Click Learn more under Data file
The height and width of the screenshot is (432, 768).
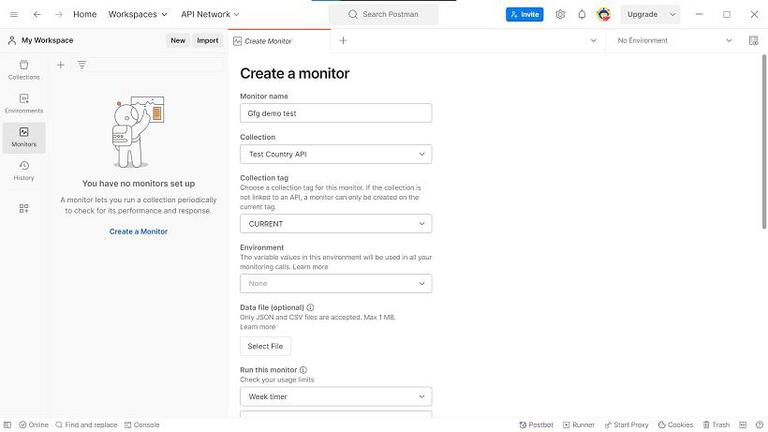point(258,327)
